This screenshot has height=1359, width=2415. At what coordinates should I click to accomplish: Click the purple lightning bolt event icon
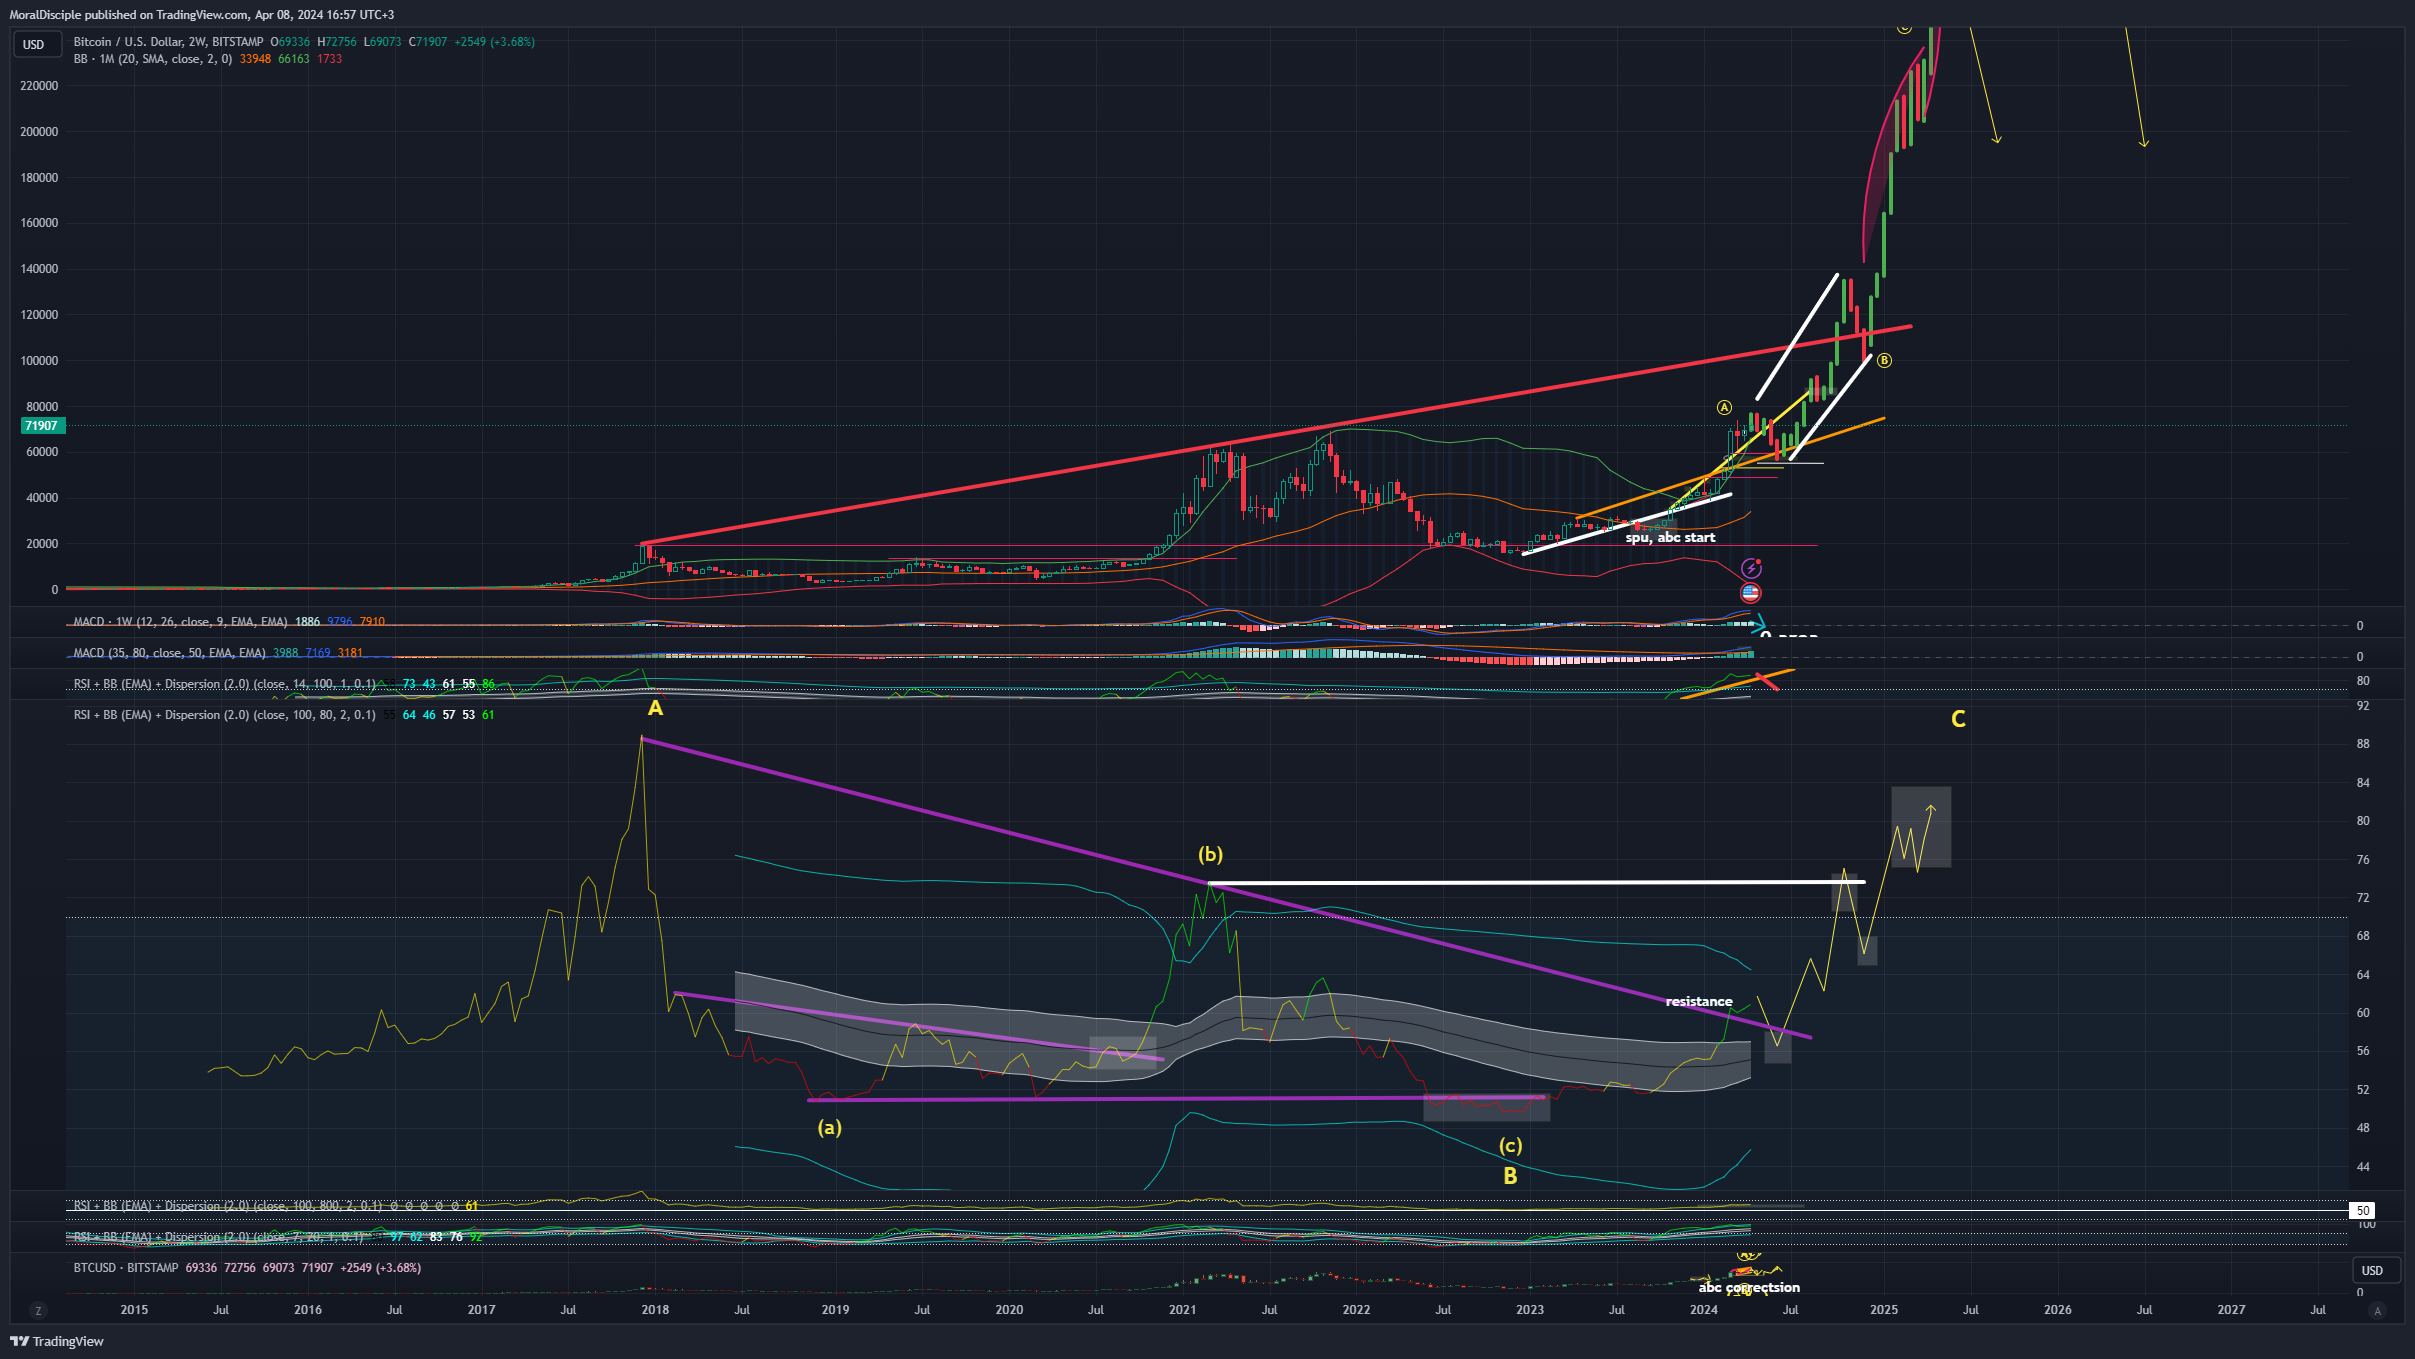(1750, 568)
